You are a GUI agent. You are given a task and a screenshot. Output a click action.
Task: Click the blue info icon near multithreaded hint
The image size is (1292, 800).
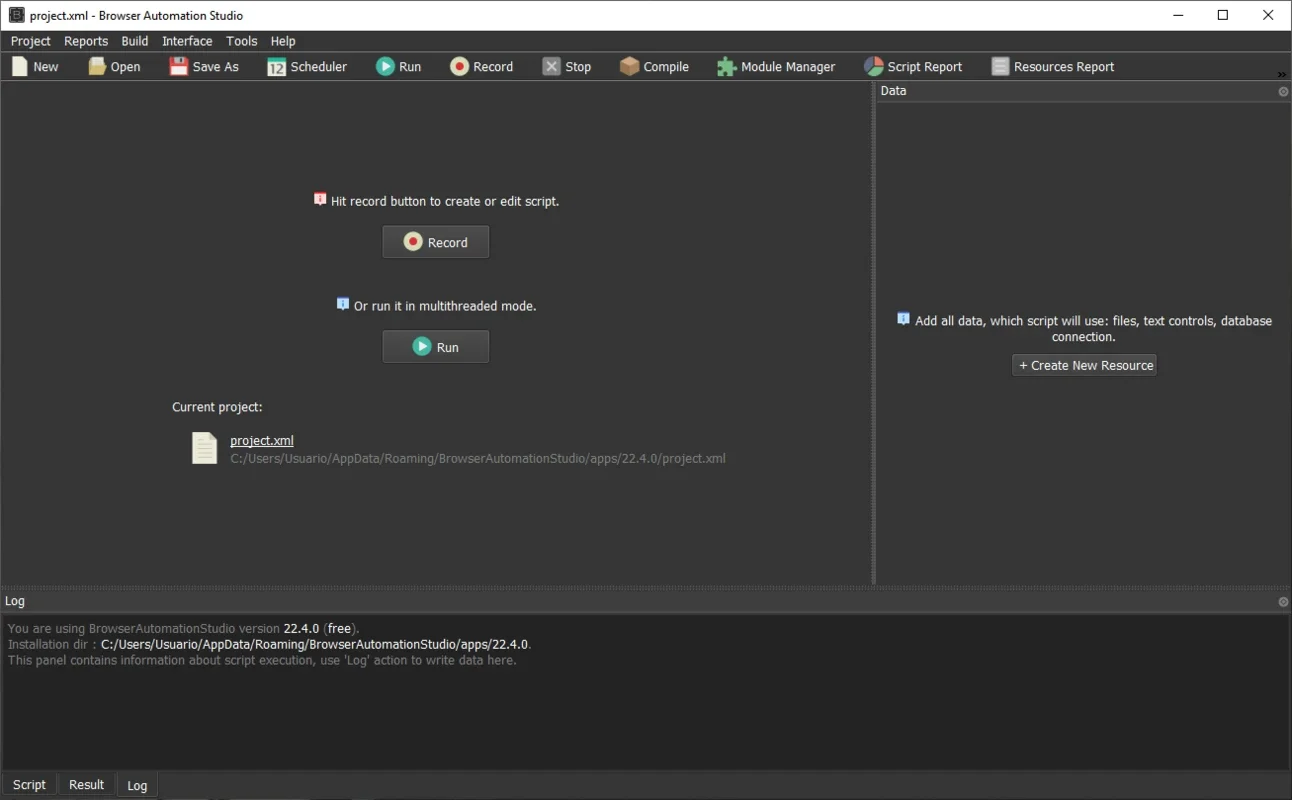[343, 304]
